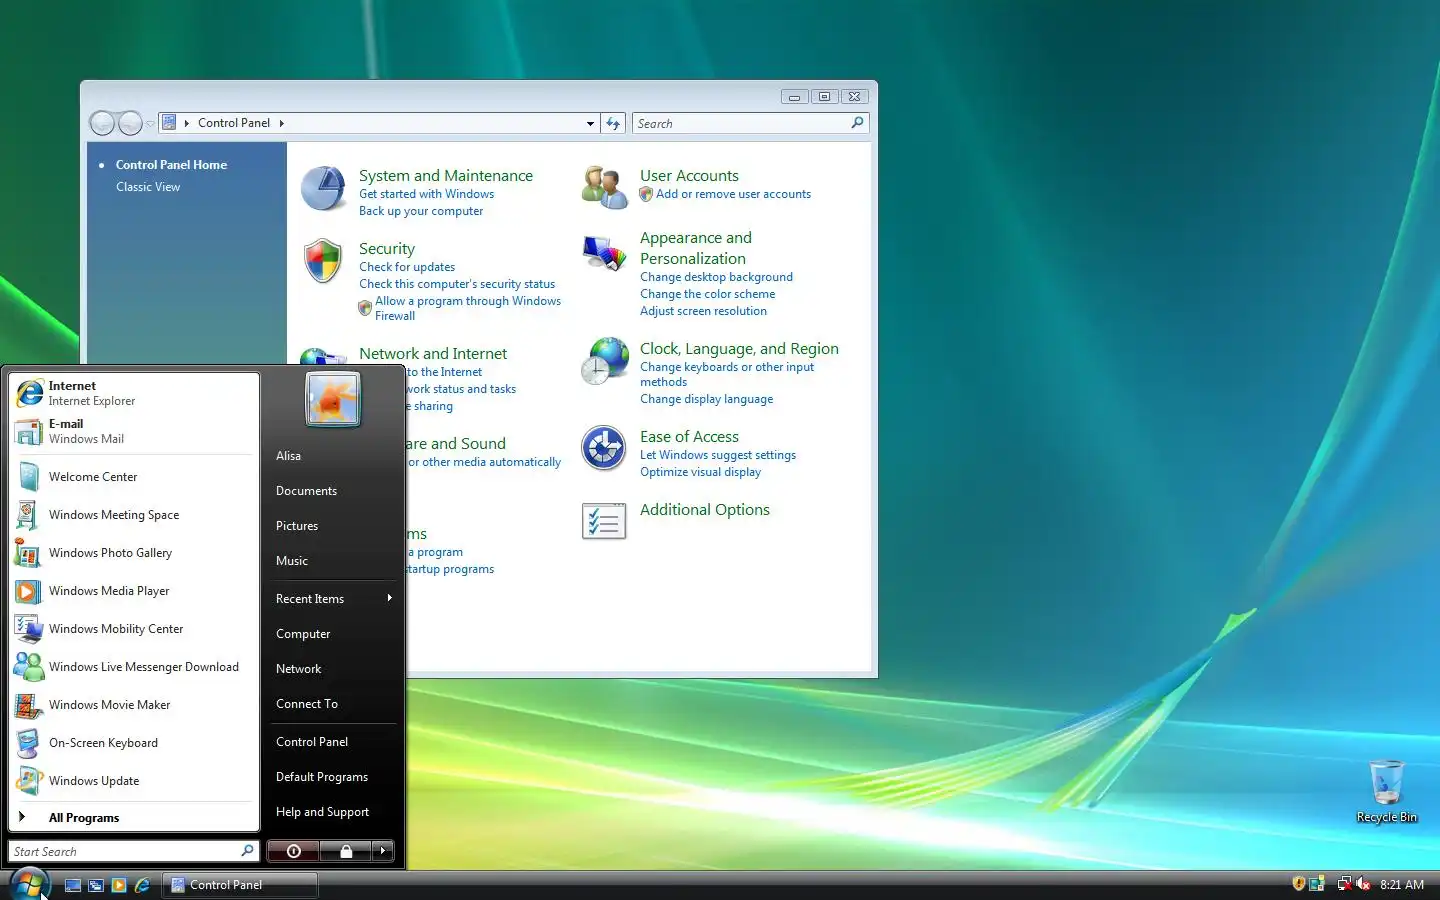Expand Recent Items submenu
Image resolution: width=1440 pixels, height=900 pixels.
pos(333,599)
